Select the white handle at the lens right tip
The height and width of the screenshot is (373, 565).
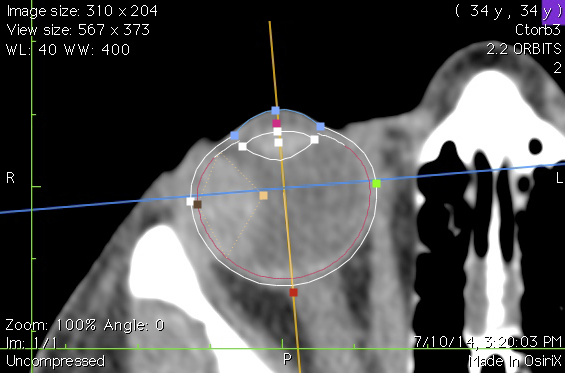point(314,139)
